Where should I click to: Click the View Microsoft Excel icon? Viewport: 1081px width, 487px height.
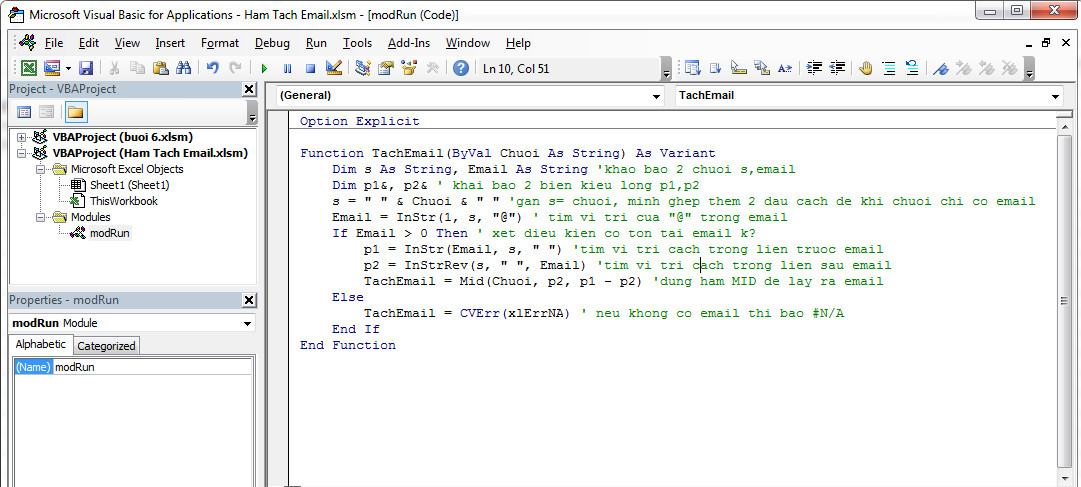pyautogui.click(x=29, y=68)
